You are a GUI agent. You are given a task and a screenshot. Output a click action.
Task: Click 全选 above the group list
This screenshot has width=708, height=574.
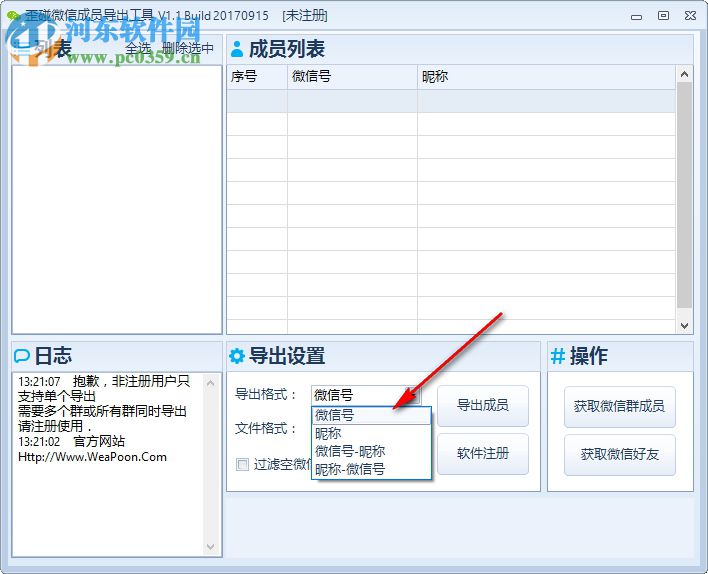(138, 48)
